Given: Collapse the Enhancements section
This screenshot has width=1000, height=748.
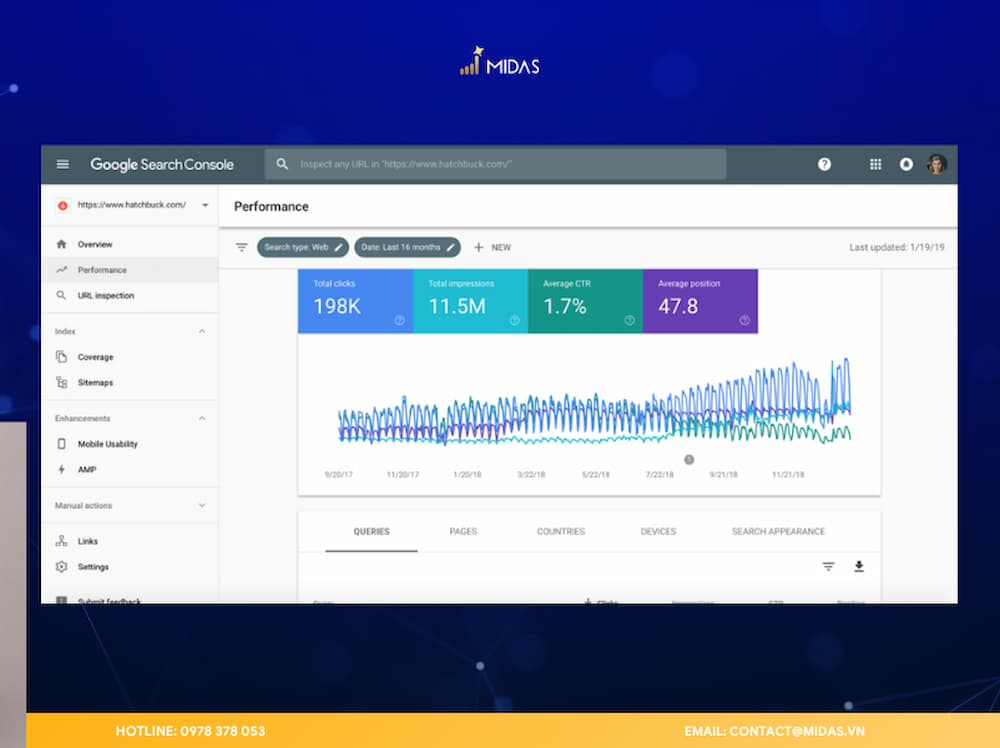Looking at the screenshot, I should (202, 418).
